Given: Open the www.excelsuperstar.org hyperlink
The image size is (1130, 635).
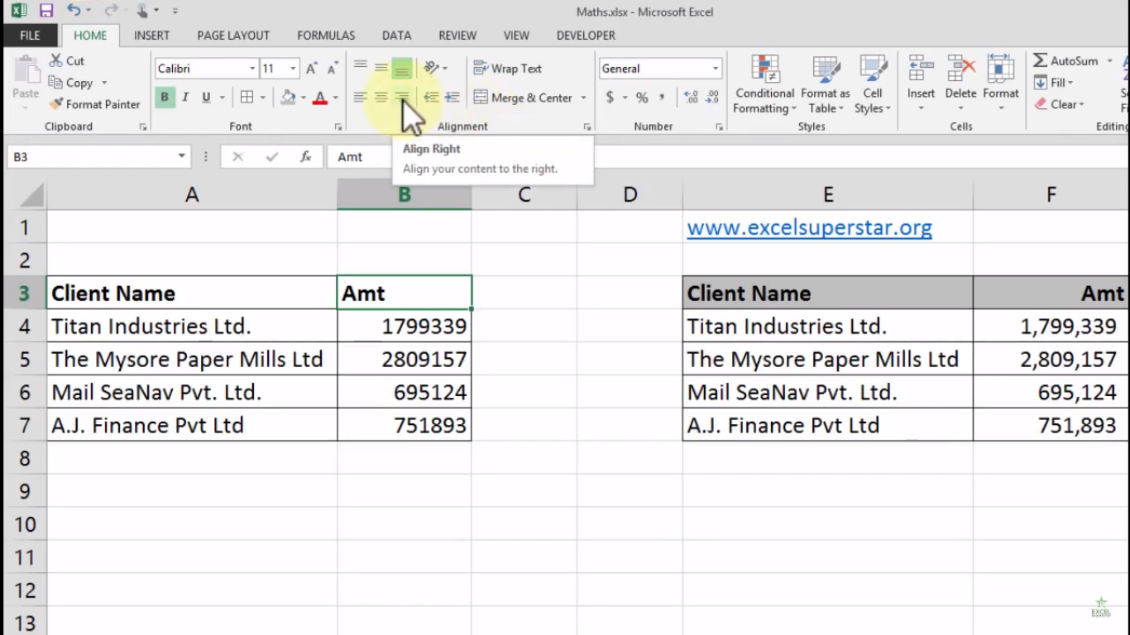Looking at the screenshot, I should pos(809,228).
